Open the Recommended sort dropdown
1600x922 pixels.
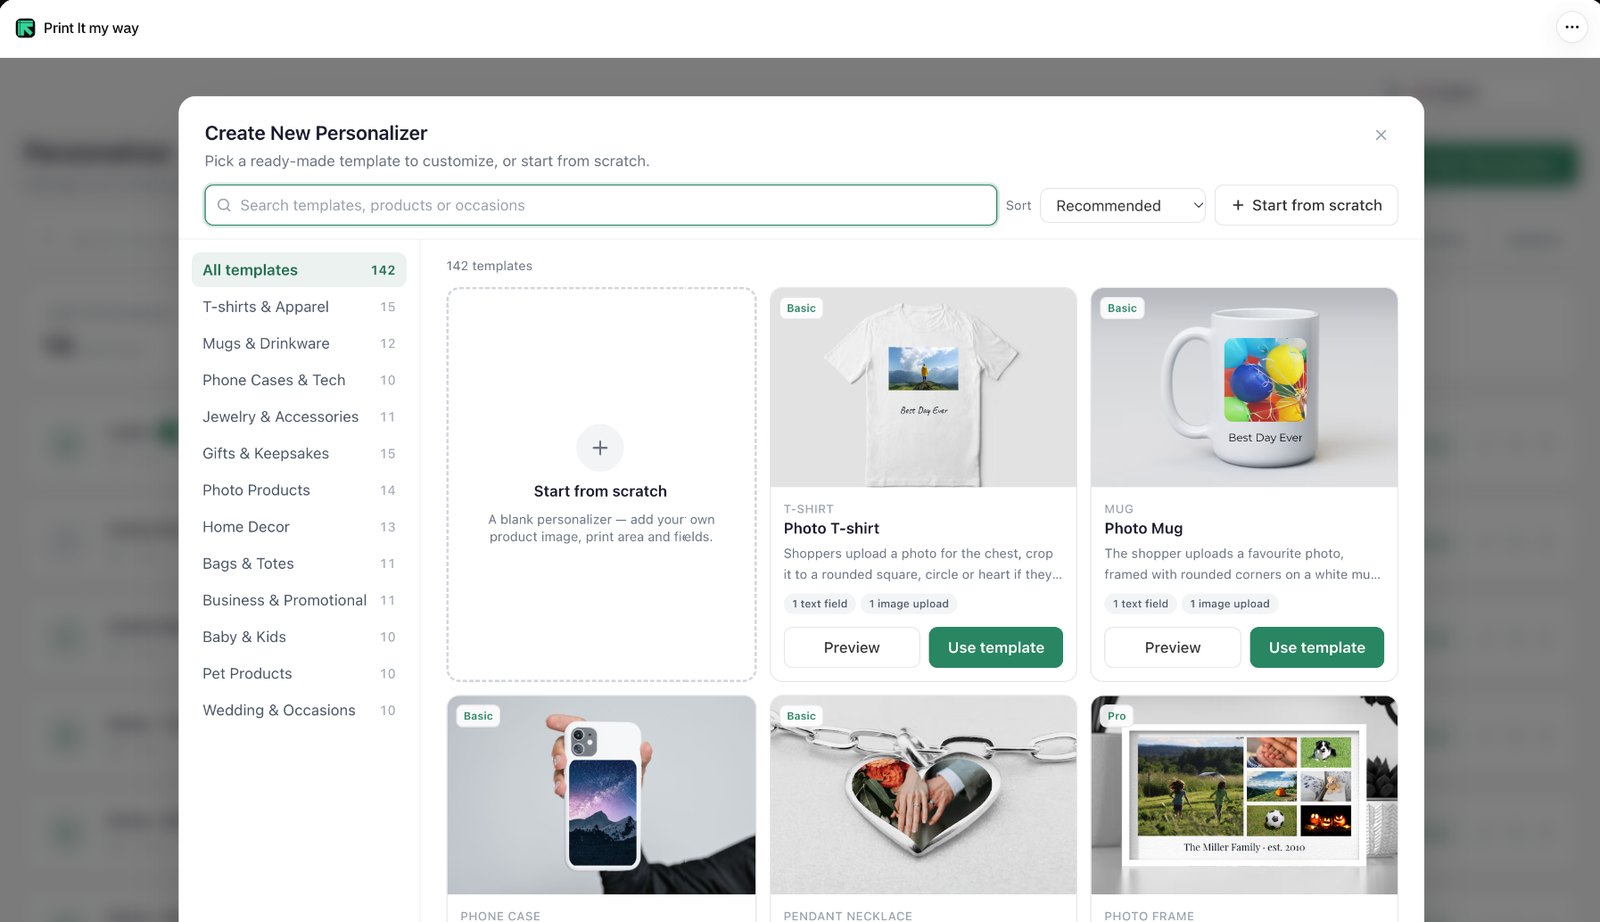pyautogui.click(x=1123, y=205)
